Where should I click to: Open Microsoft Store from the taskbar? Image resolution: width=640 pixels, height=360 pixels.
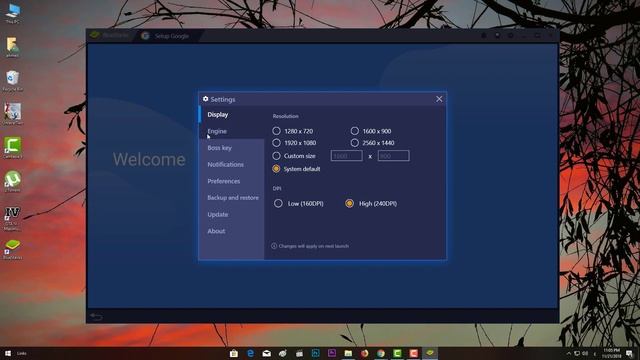pos(234,353)
